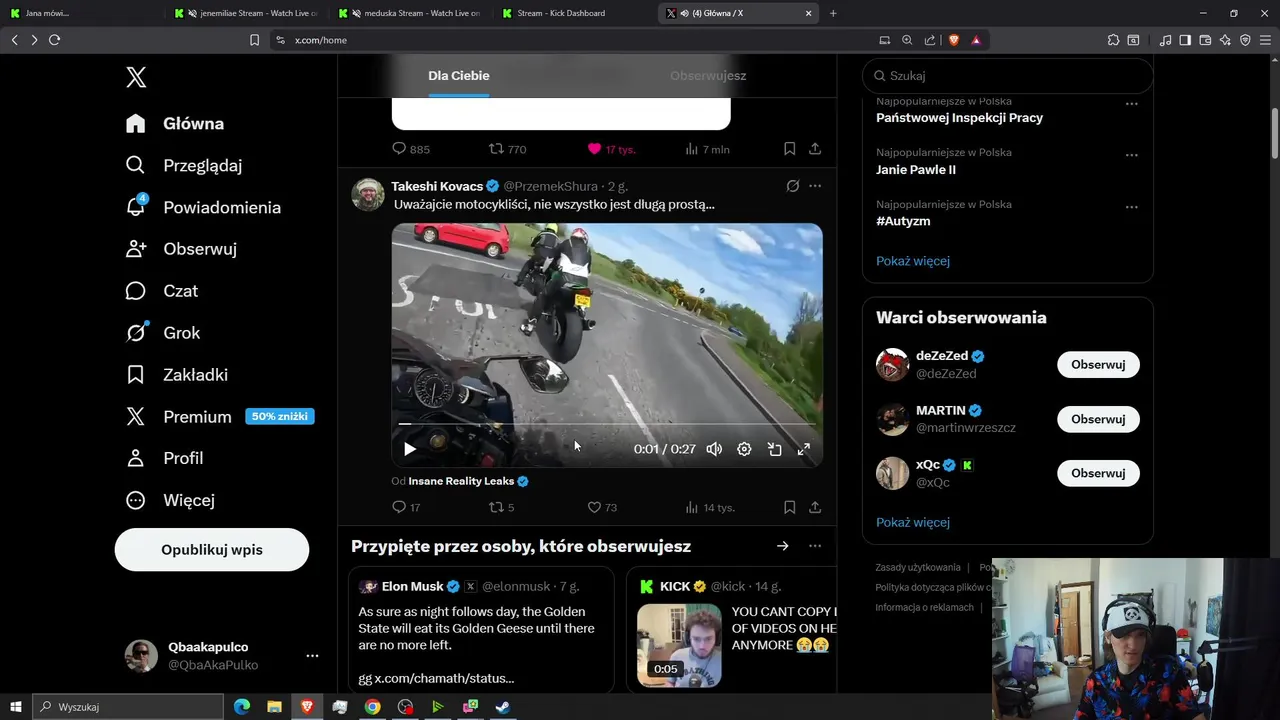Open the Insane Reality Leaks source link
Screen dimensions: 1280x720
(468, 481)
